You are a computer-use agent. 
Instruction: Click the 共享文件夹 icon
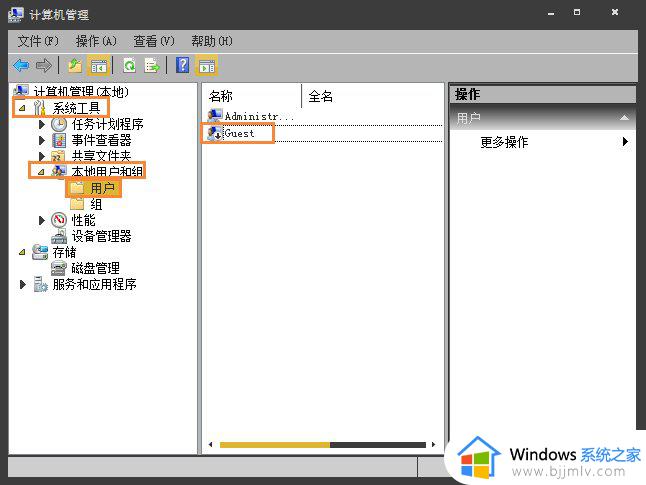click(58, 156)
